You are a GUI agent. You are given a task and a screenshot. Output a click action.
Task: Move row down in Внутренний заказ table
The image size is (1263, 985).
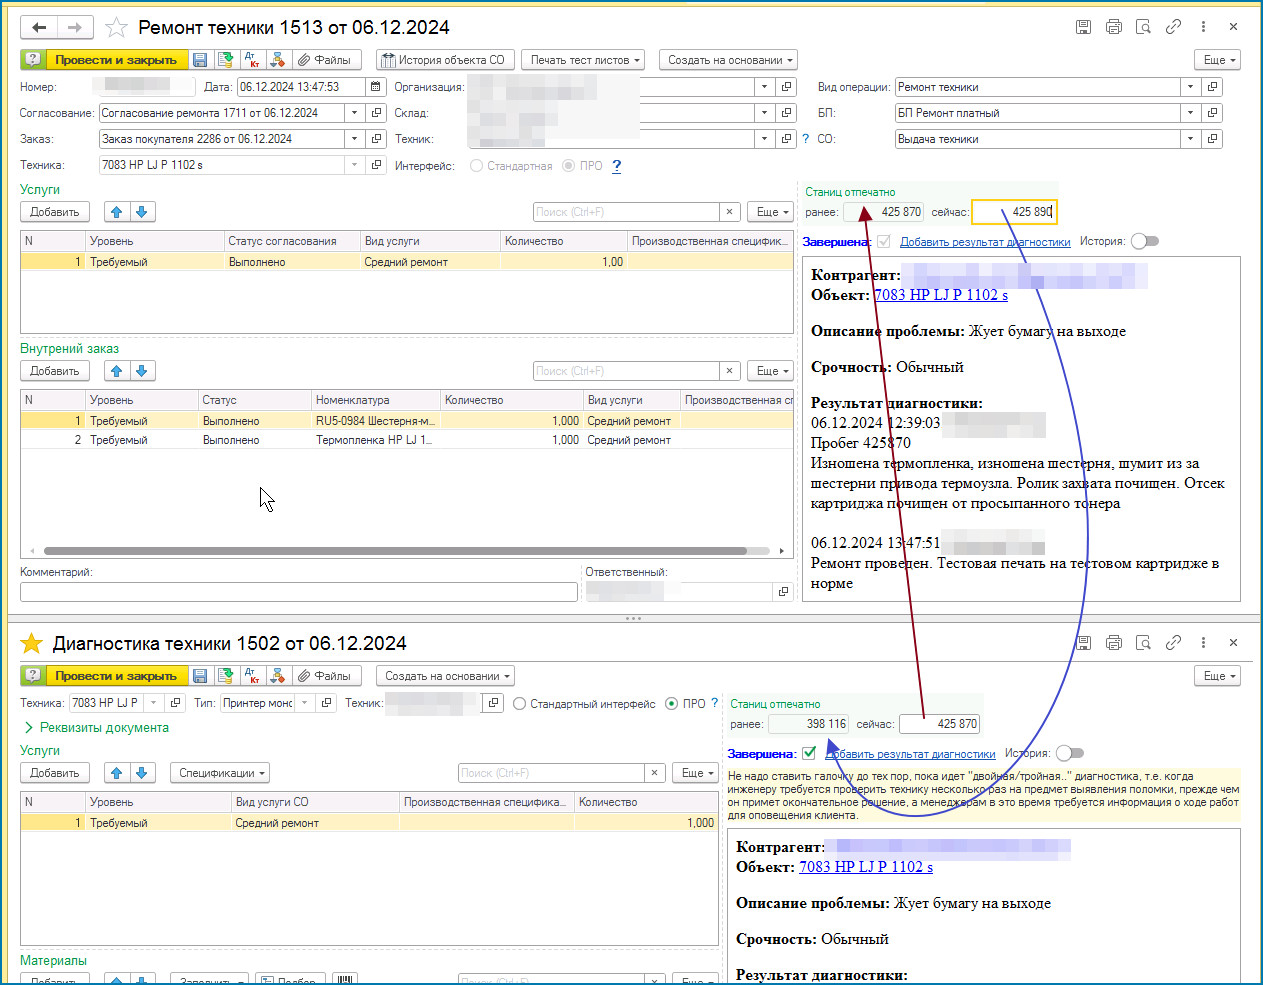(142, 371)
